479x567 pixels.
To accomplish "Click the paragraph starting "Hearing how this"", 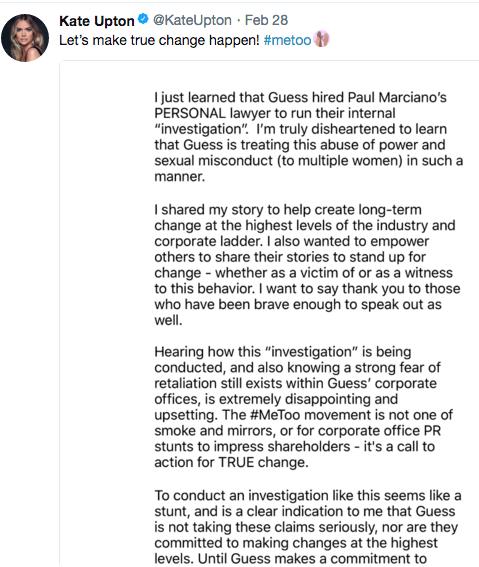I will (303, 407).
